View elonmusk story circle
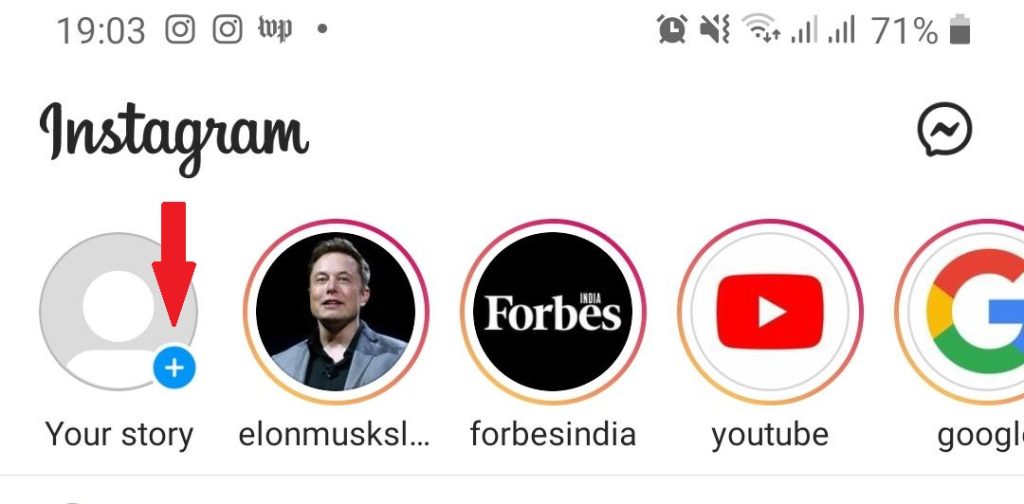This screenshot has height=504, width=1024. pyautogui.click(x=336, y=311)
